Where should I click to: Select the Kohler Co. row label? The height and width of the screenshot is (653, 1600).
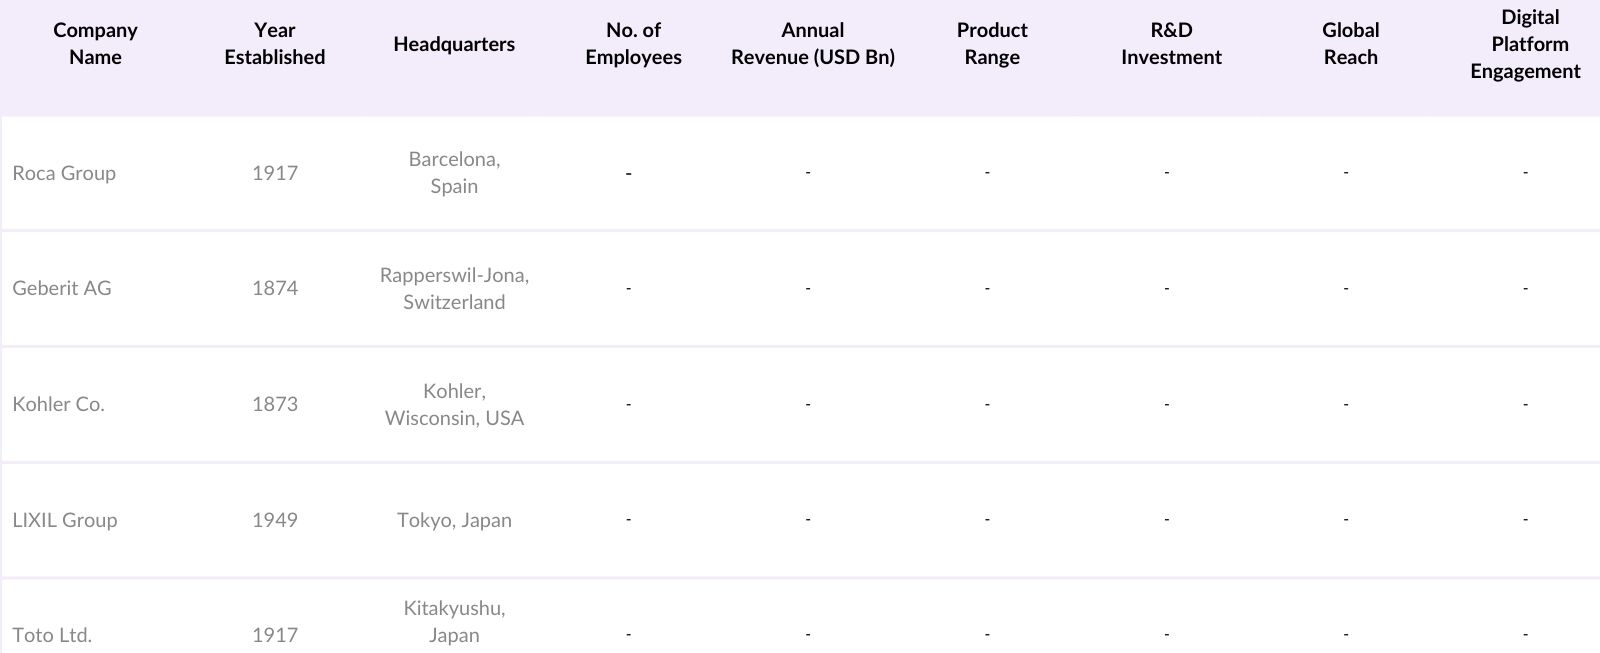point(58,404)
